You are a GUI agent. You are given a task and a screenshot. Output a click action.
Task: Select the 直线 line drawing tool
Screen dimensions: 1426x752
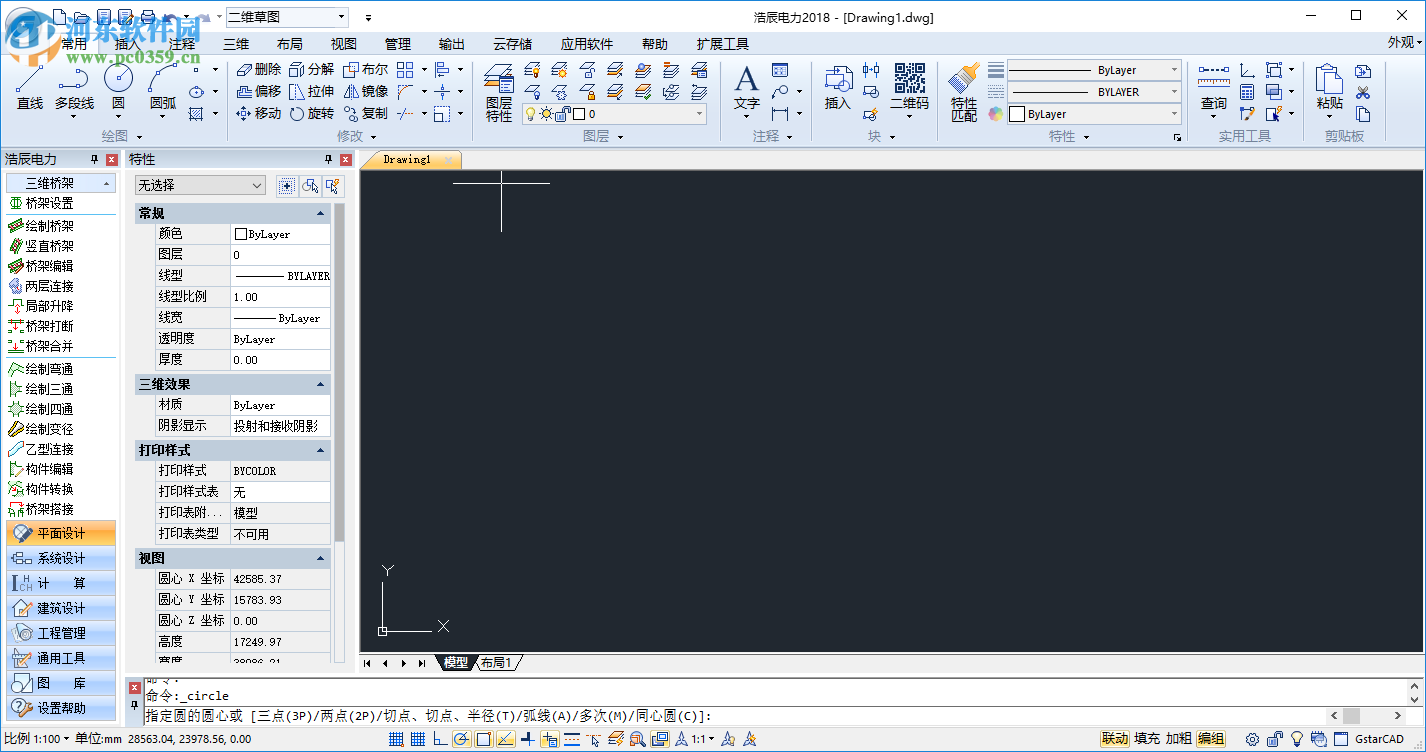(x=29, y=87)
